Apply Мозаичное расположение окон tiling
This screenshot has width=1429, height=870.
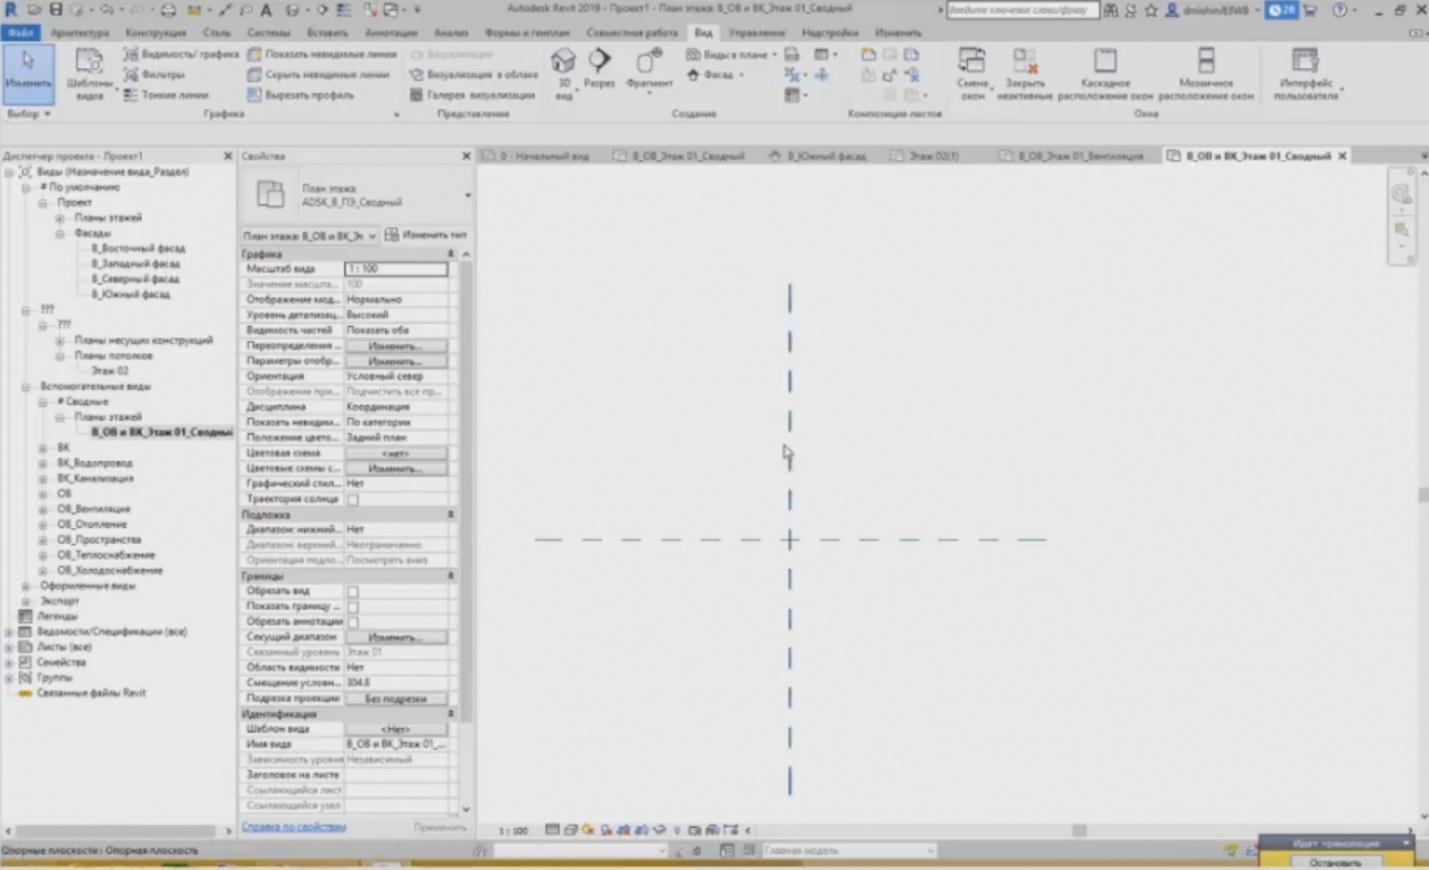[1205, 73]
